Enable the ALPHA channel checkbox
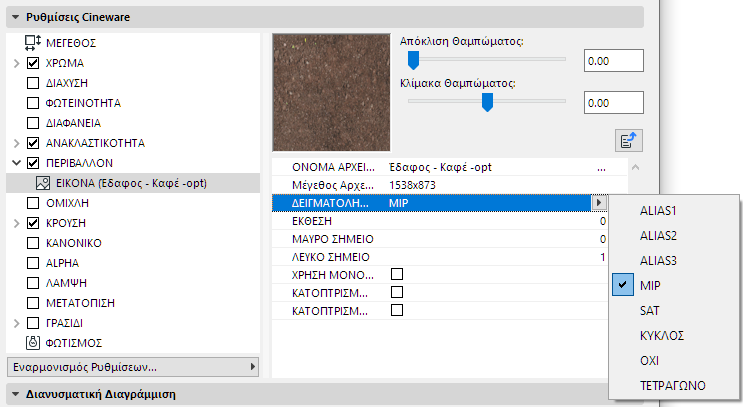The image size is (743, 407). point(33,263)
